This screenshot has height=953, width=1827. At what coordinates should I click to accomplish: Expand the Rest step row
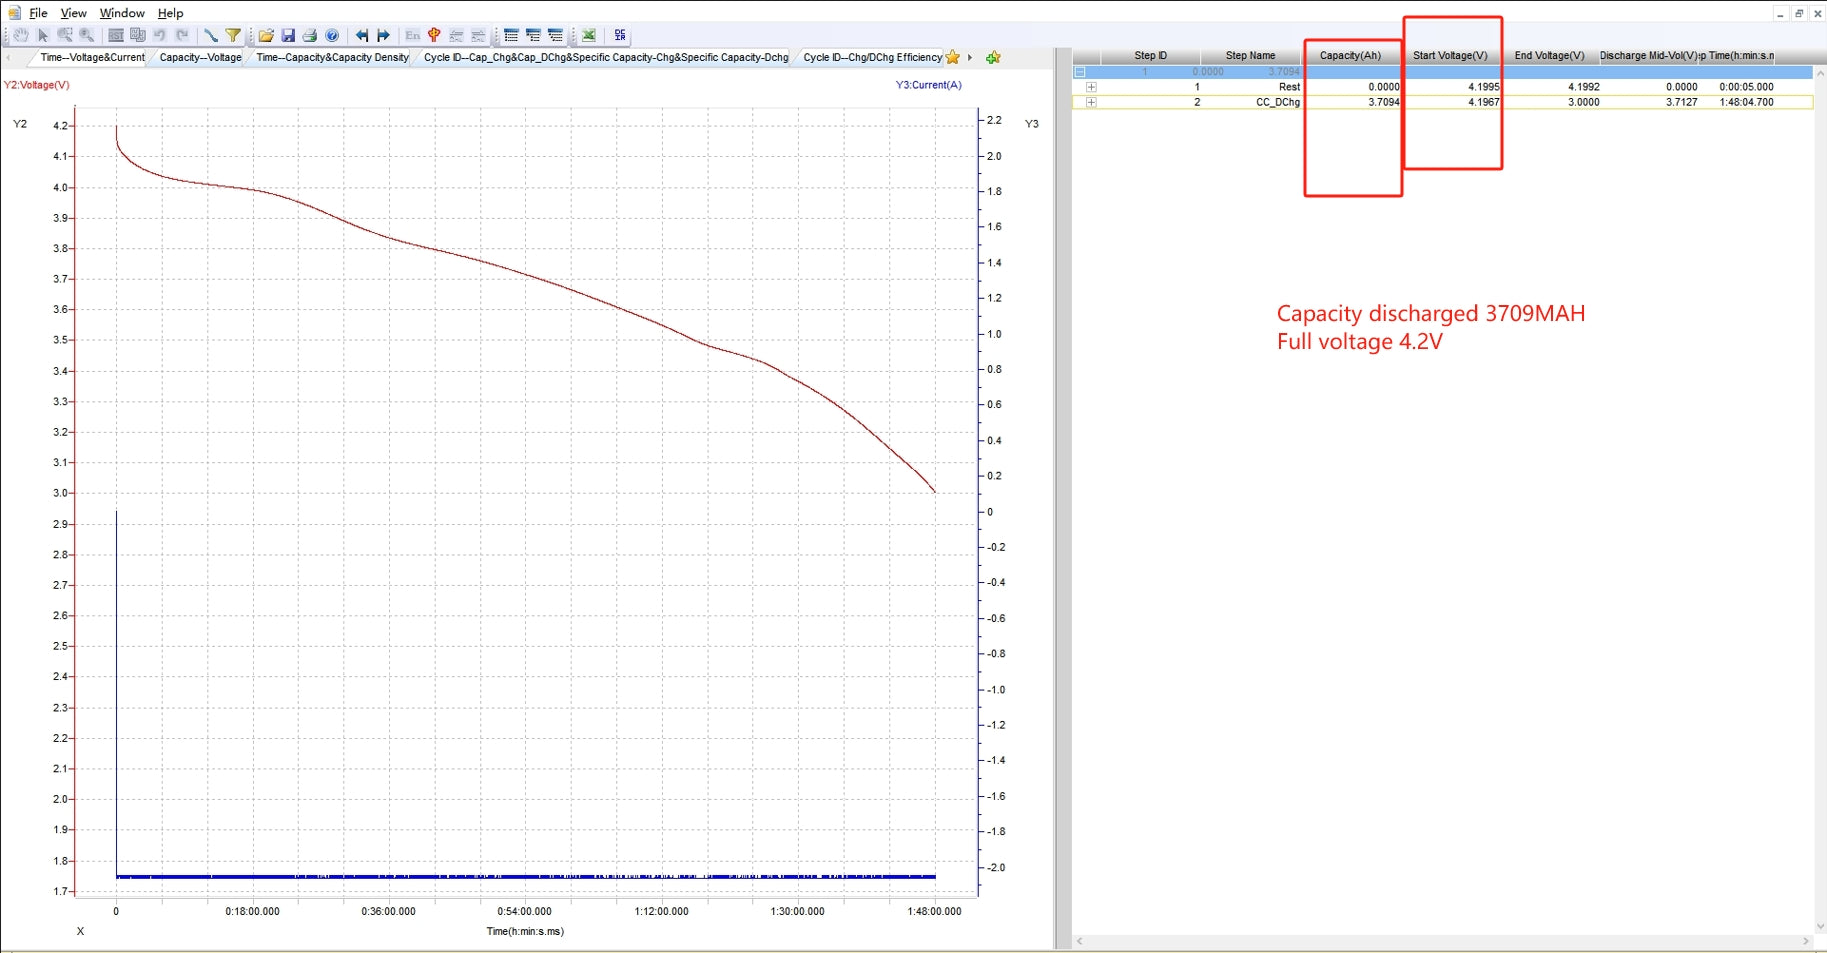click(x=1091, y=87)
